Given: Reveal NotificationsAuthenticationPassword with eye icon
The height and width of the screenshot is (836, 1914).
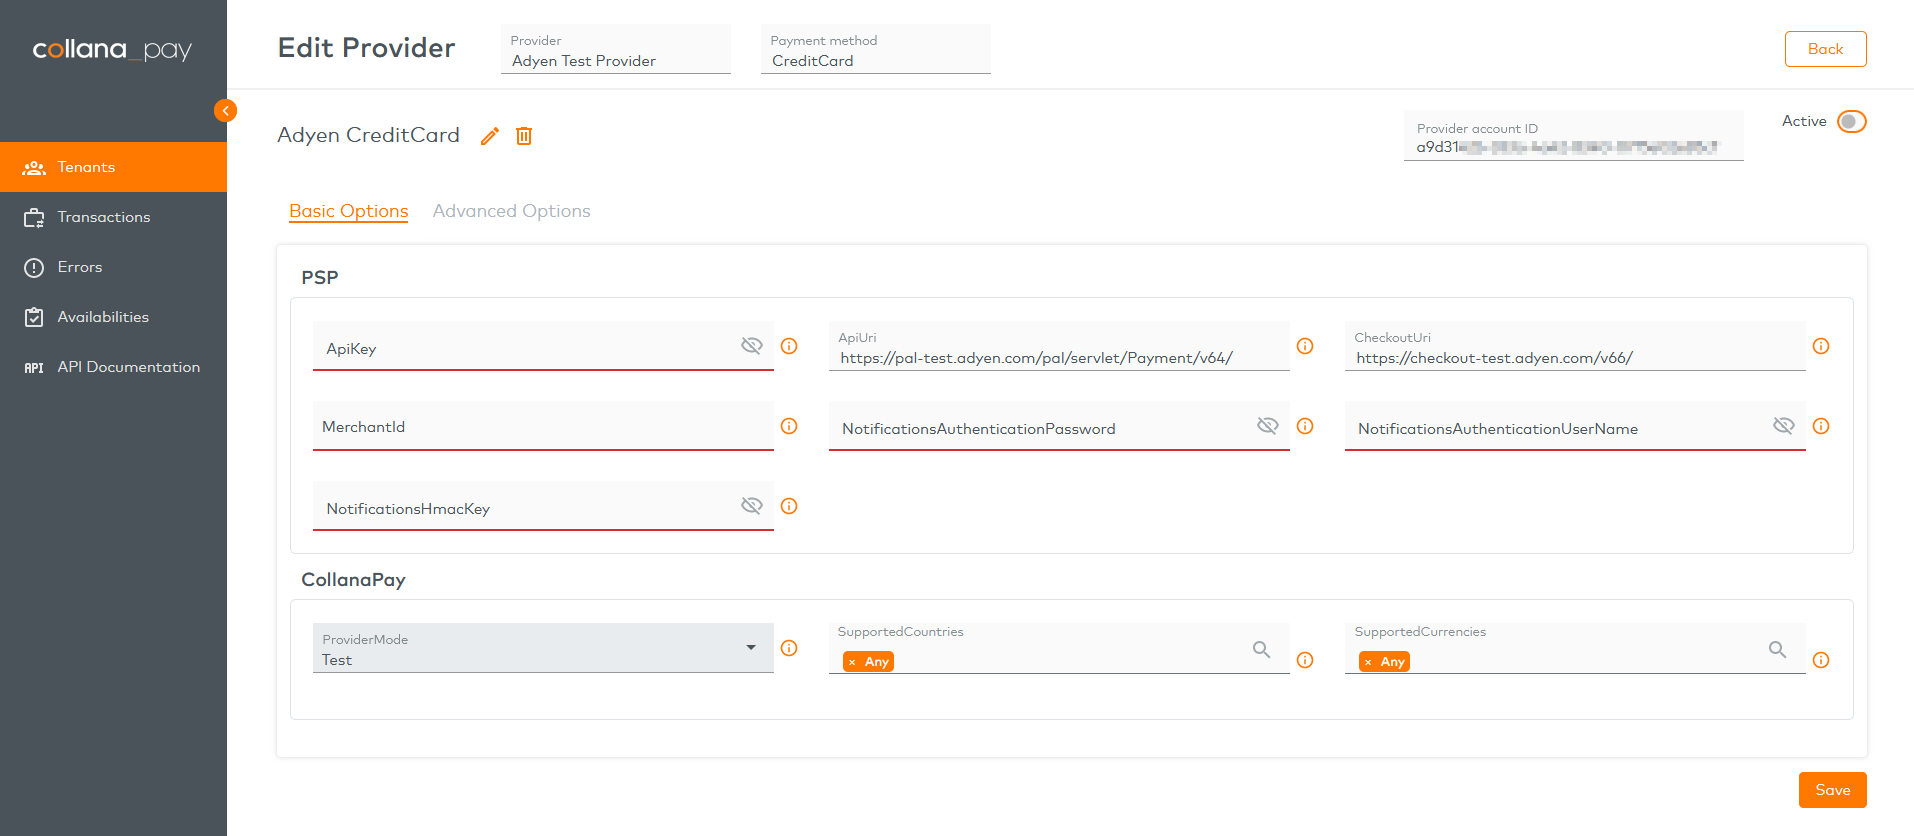Looking at the screenshot, I should 1268,425.
